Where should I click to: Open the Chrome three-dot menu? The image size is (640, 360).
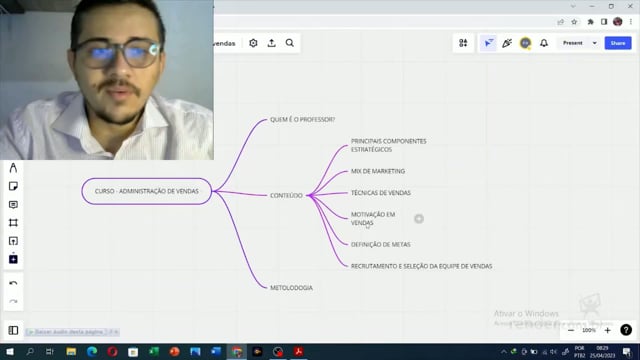click(x=631, y=22)
